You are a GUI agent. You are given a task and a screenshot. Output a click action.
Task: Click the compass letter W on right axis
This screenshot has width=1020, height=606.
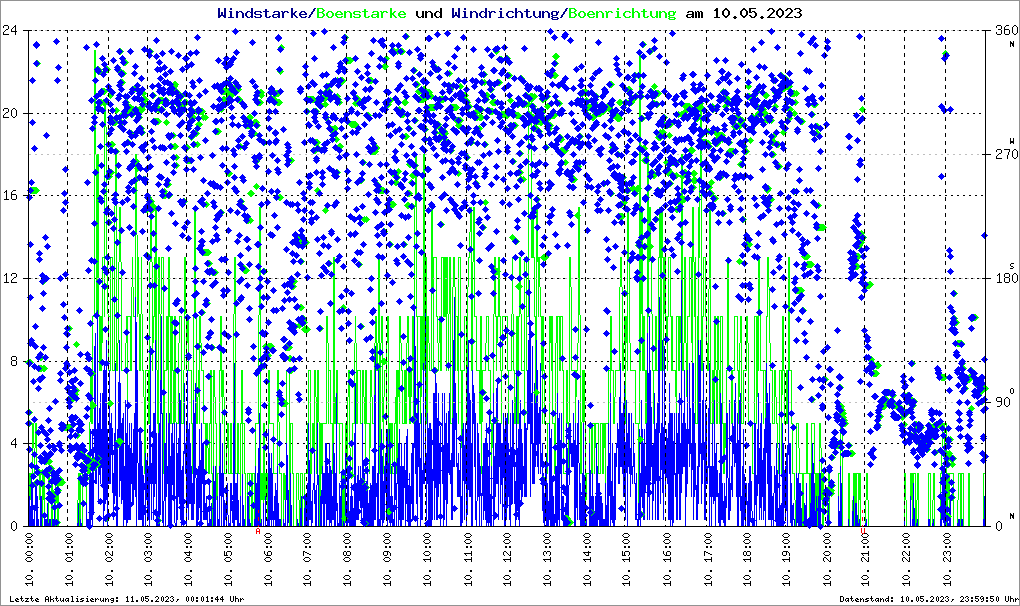coord(1012,141)
